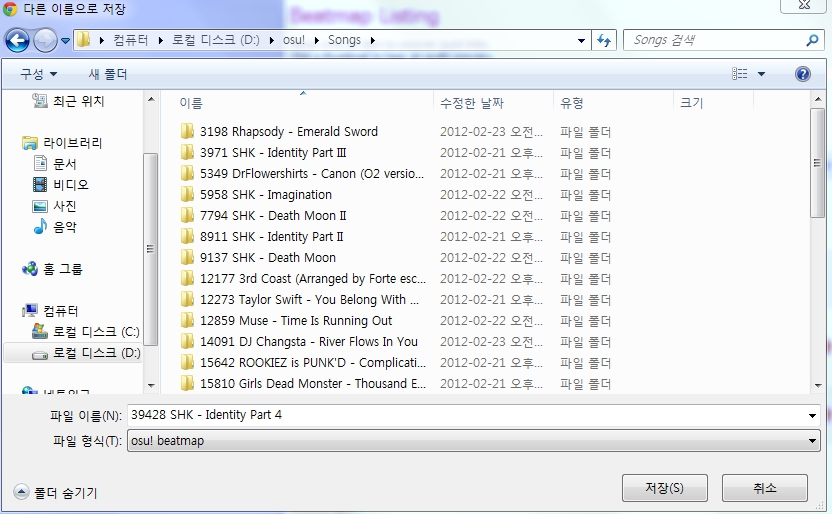Select 비디오 library icon in sidebar
832x514 pixels.
click(x=40, y=185)
